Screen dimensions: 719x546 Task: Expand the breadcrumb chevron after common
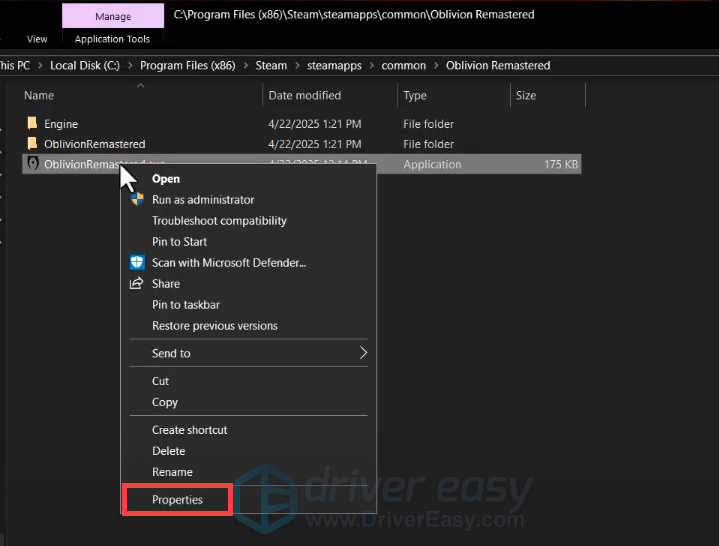[x=434, y=66]
